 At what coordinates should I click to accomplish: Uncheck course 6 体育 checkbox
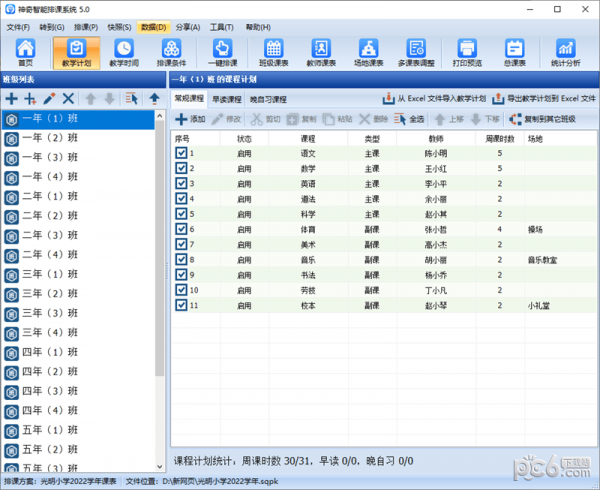point(181,229)
